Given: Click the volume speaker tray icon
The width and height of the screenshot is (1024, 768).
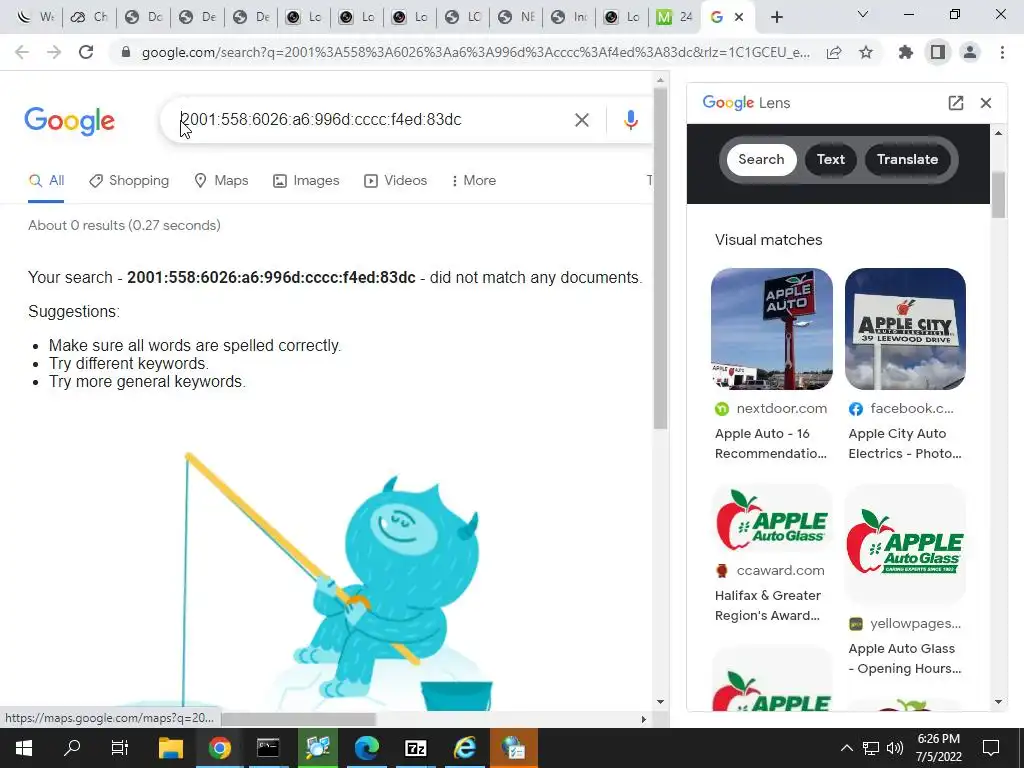Looking at the screenshot, I should coord(895,748).
